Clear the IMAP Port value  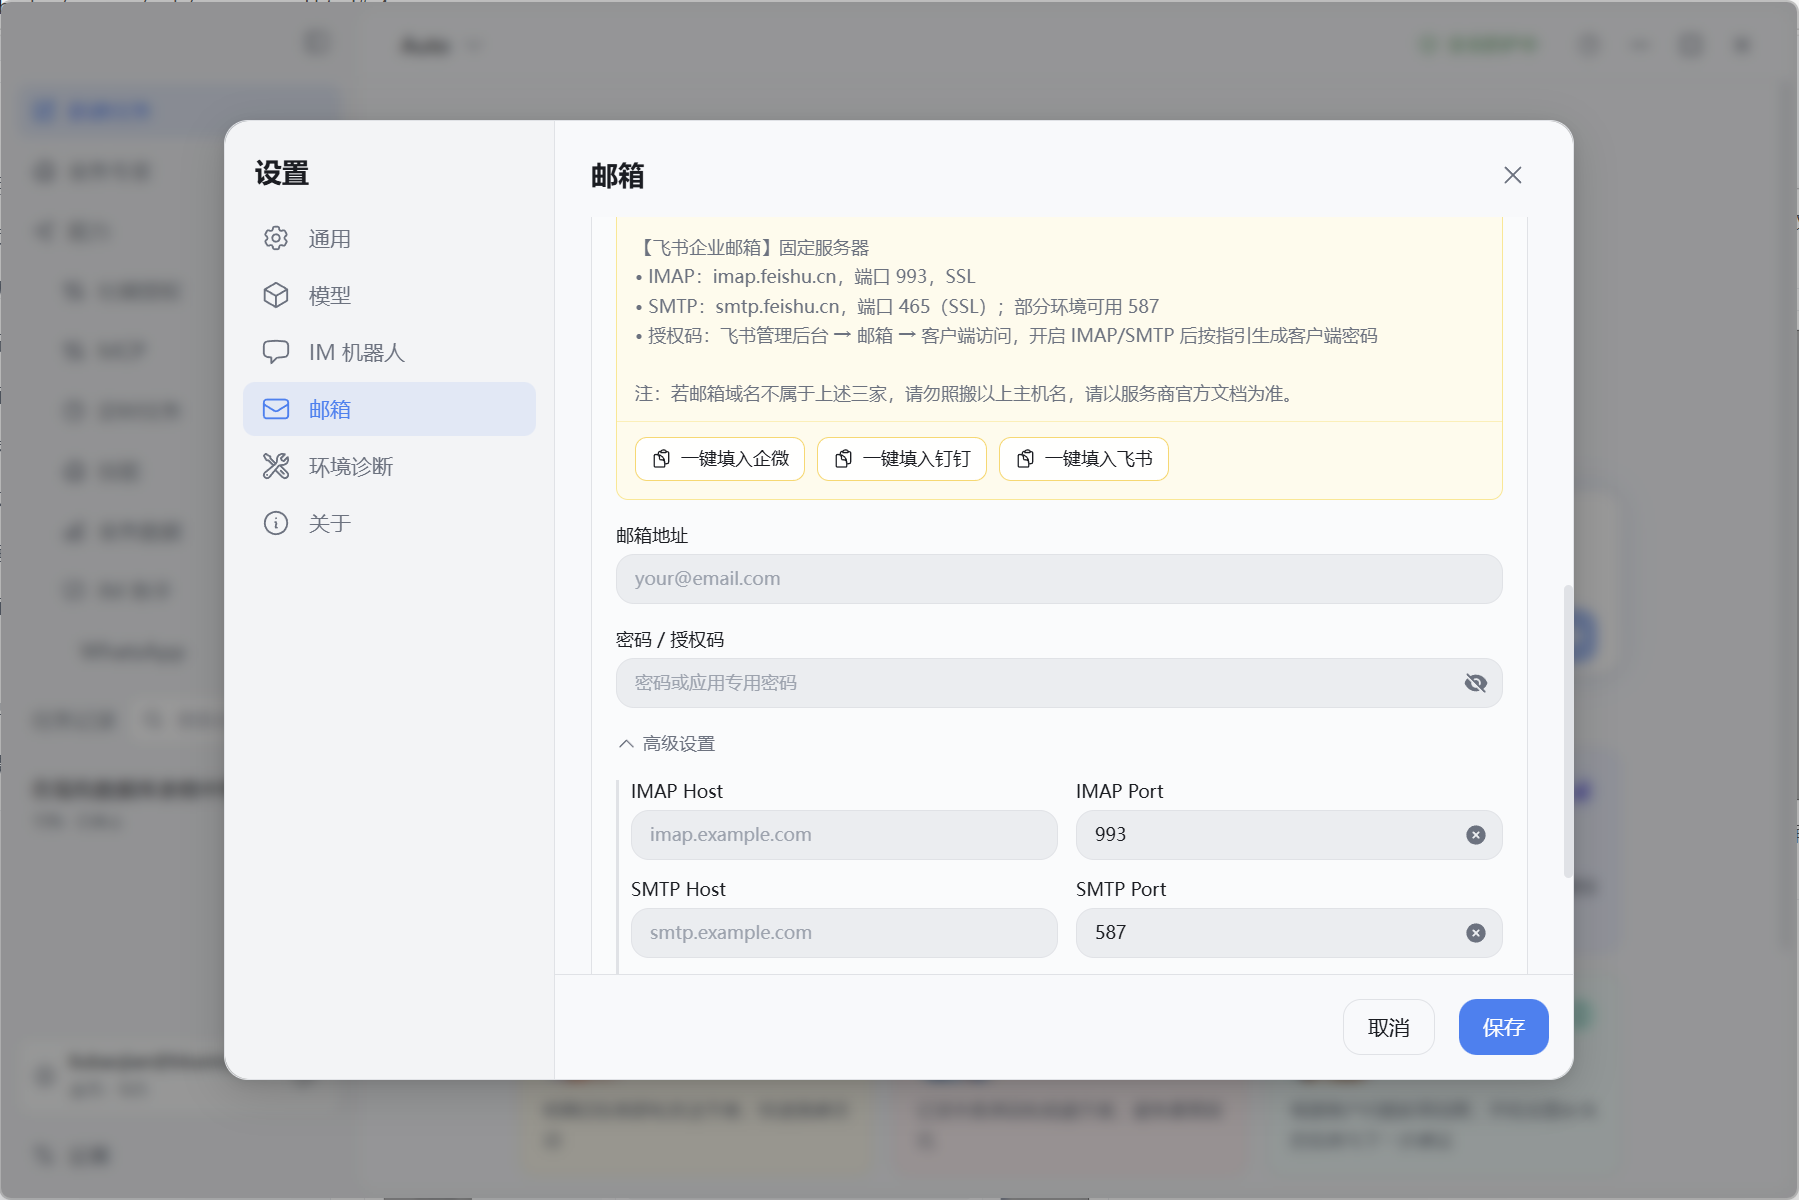coord(1475,835)
